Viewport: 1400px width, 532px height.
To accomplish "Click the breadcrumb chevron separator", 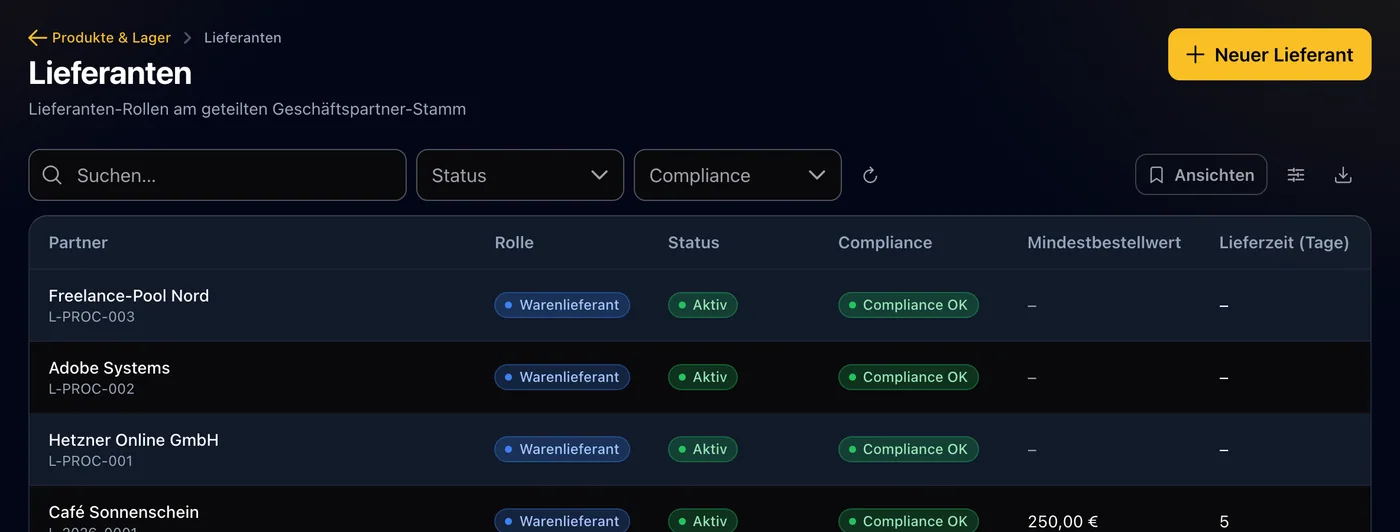I will 187,38.
